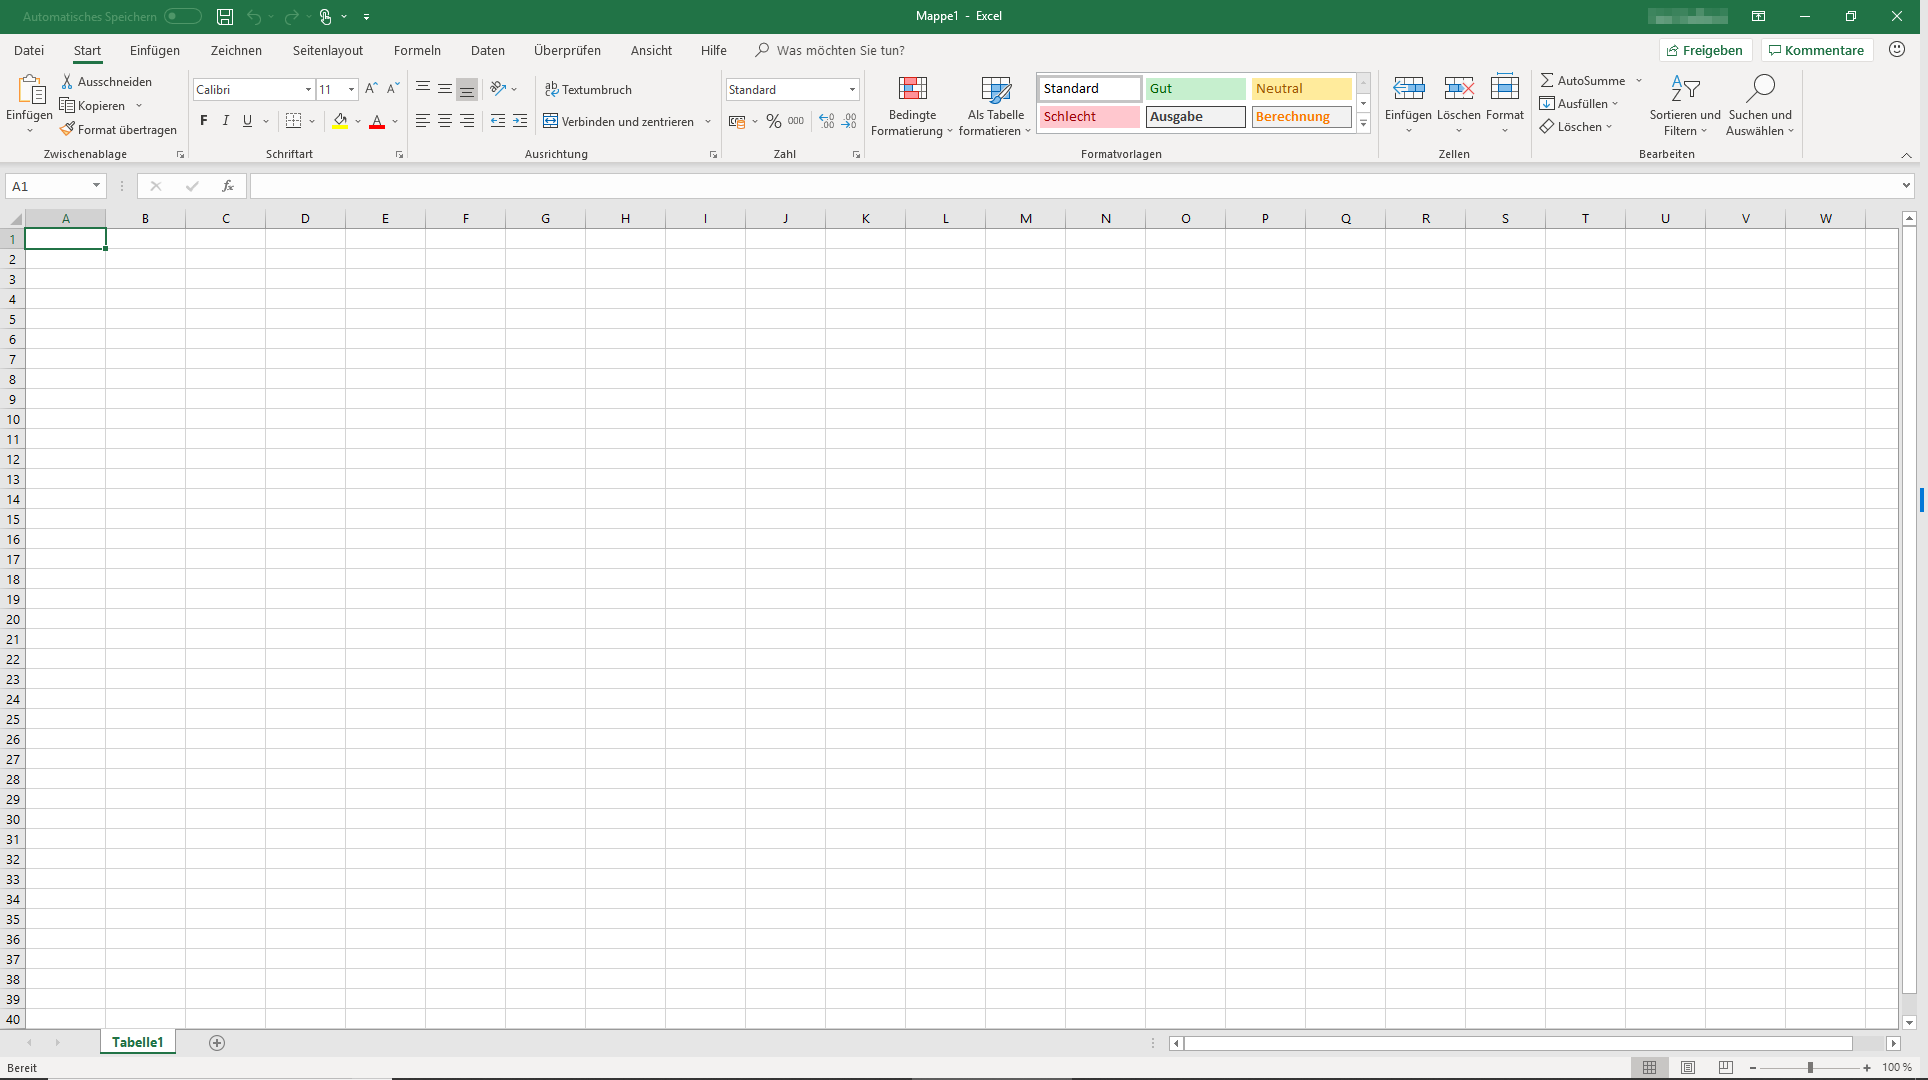This screenshot has height=1080, width=1928.
Task: Click the percent style icon
Action: tap(773, 121)
